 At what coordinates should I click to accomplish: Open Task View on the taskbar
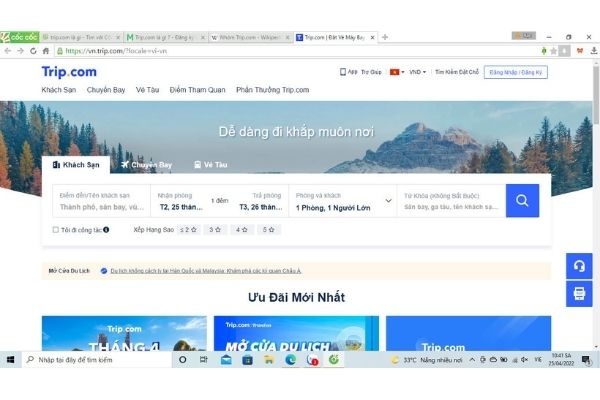[204, 360]
